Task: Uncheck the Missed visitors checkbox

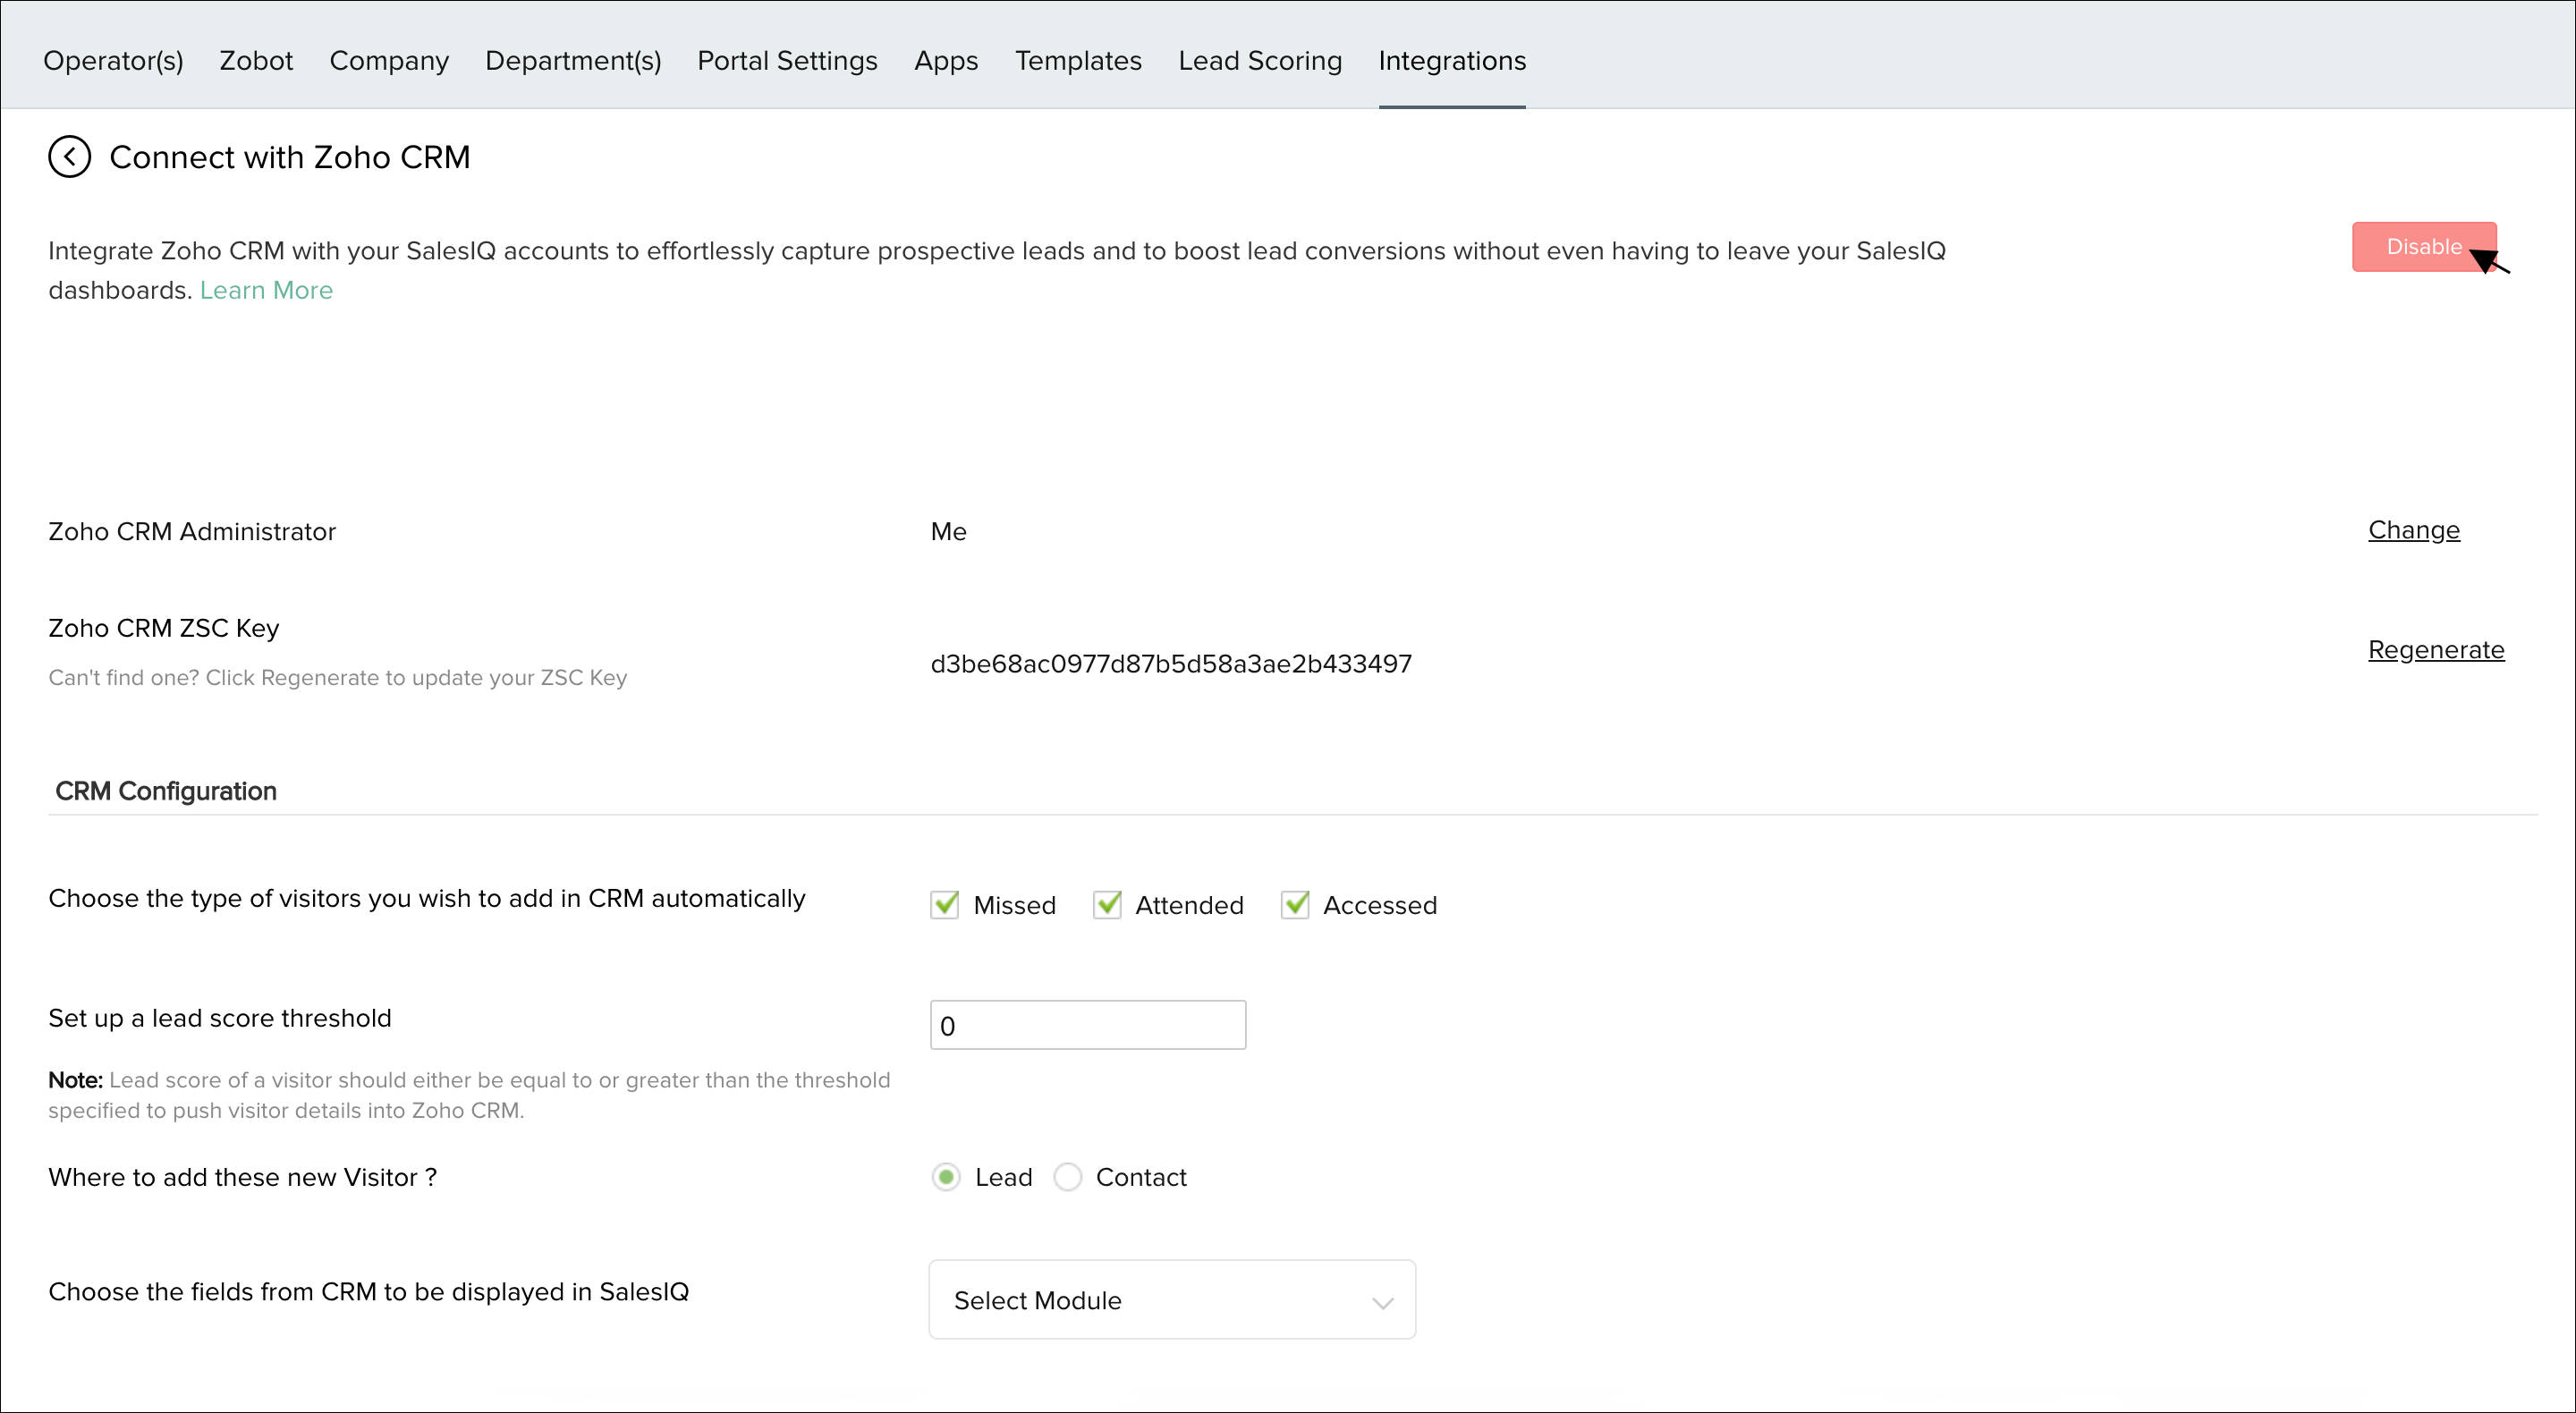Action: (x=944, y=905)
